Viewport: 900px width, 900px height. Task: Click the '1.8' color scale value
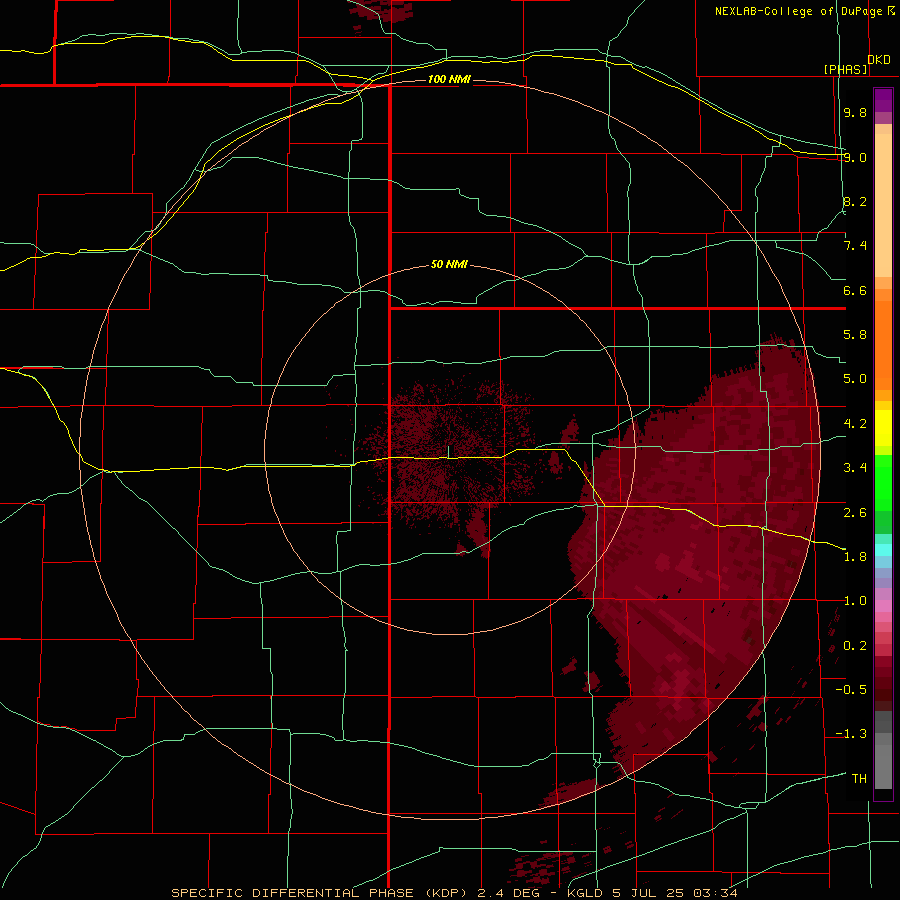[855, 557]
